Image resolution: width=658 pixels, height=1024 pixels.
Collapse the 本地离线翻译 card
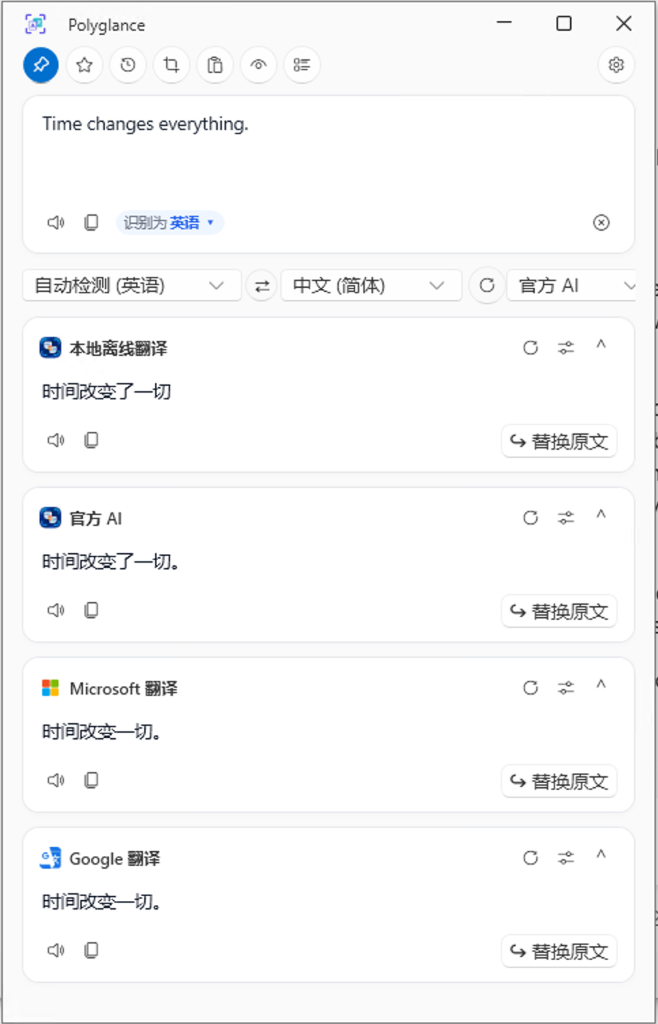click(601, 346)
